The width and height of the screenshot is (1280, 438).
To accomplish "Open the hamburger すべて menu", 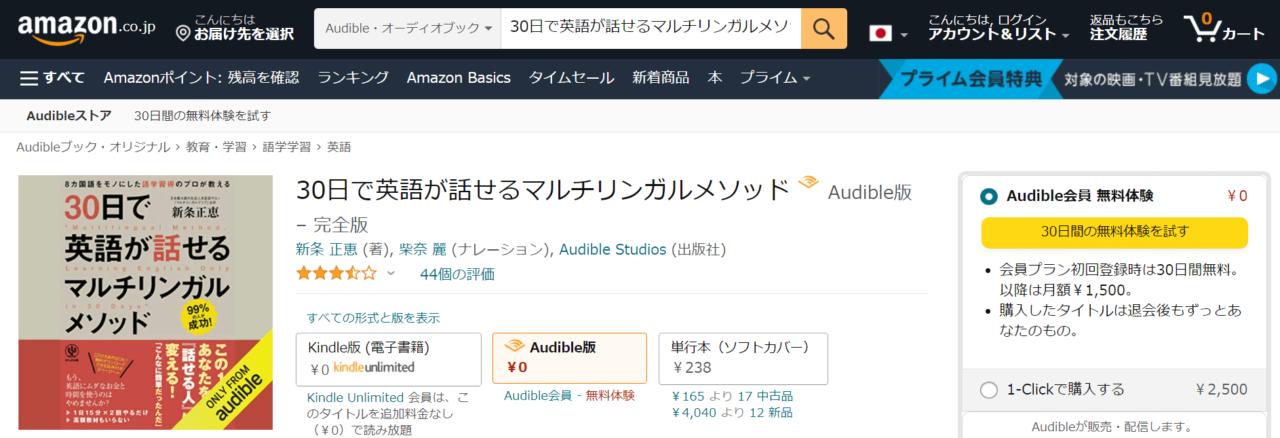I will coord(52,78).
